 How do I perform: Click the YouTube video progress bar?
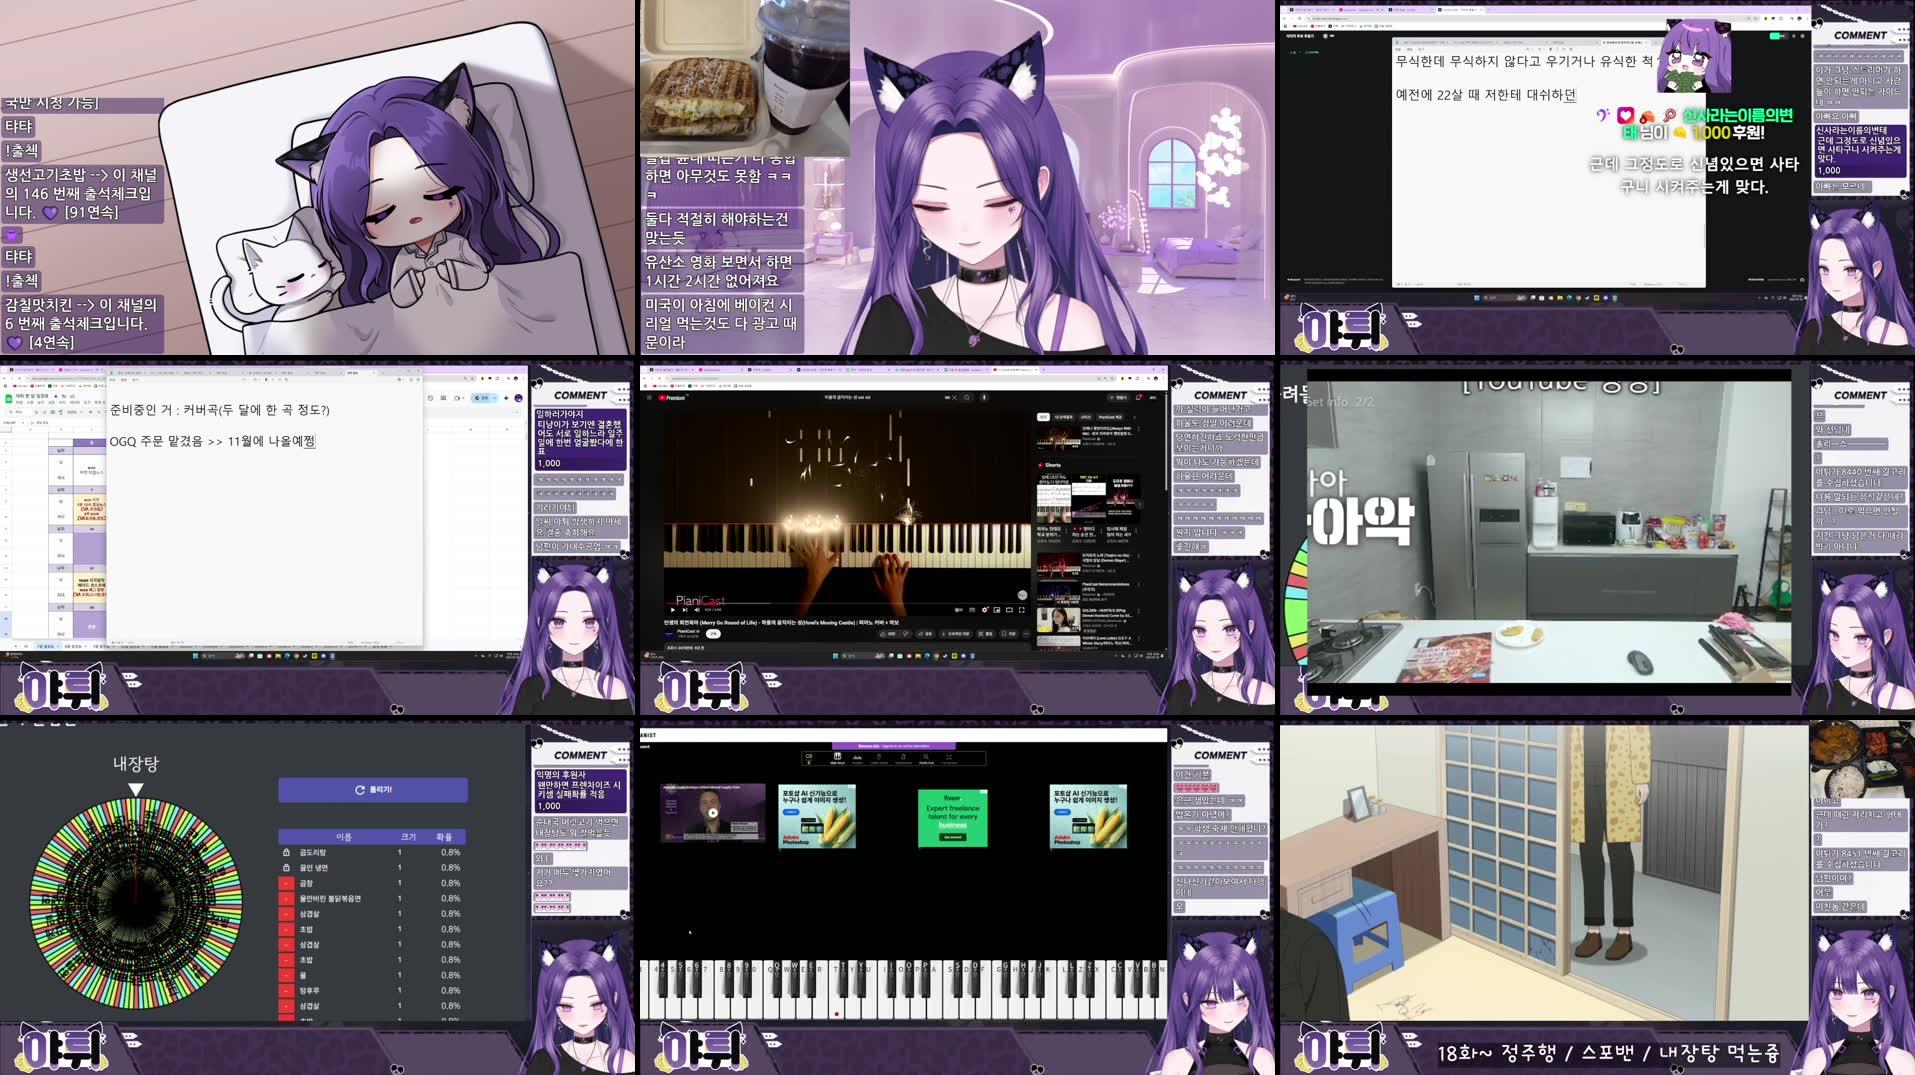[847, 603]
